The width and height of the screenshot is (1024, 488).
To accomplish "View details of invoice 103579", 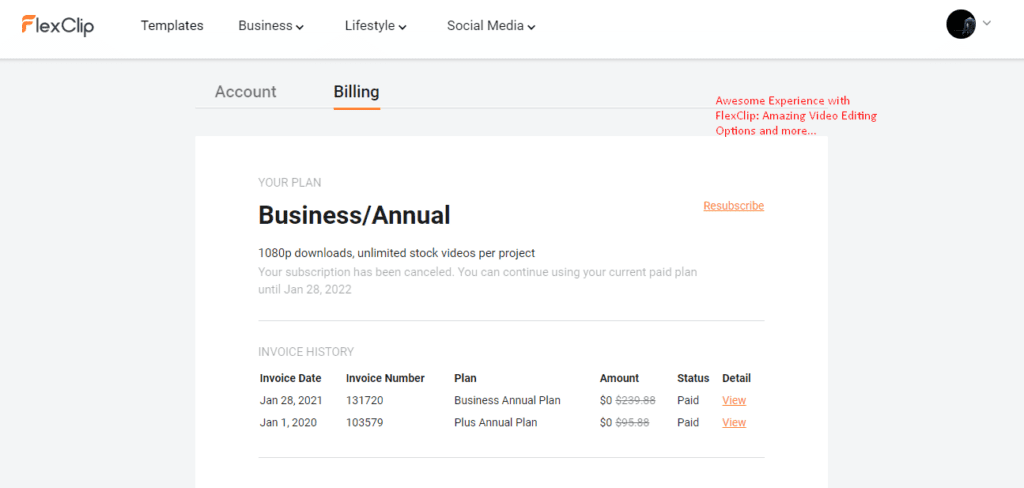I will coord(734,423).
